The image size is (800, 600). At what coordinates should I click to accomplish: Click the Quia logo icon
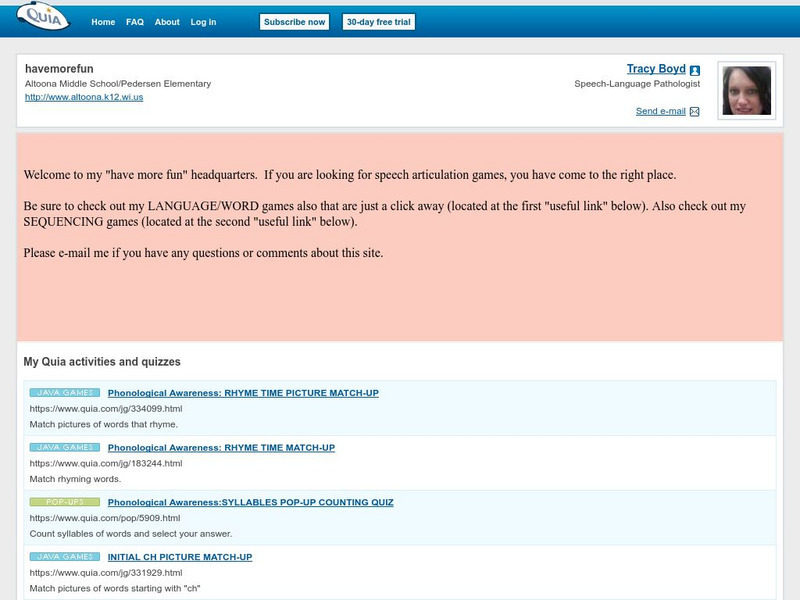point(42,19)
